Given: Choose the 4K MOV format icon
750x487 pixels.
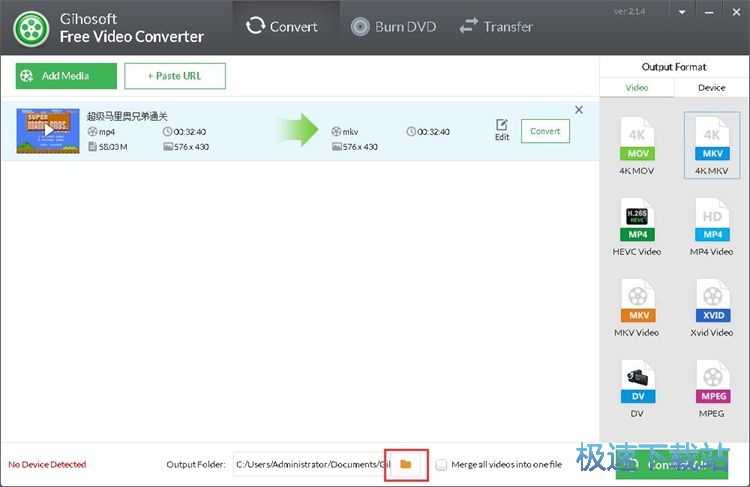Looking at the screenshot, I should click(637, 146).
